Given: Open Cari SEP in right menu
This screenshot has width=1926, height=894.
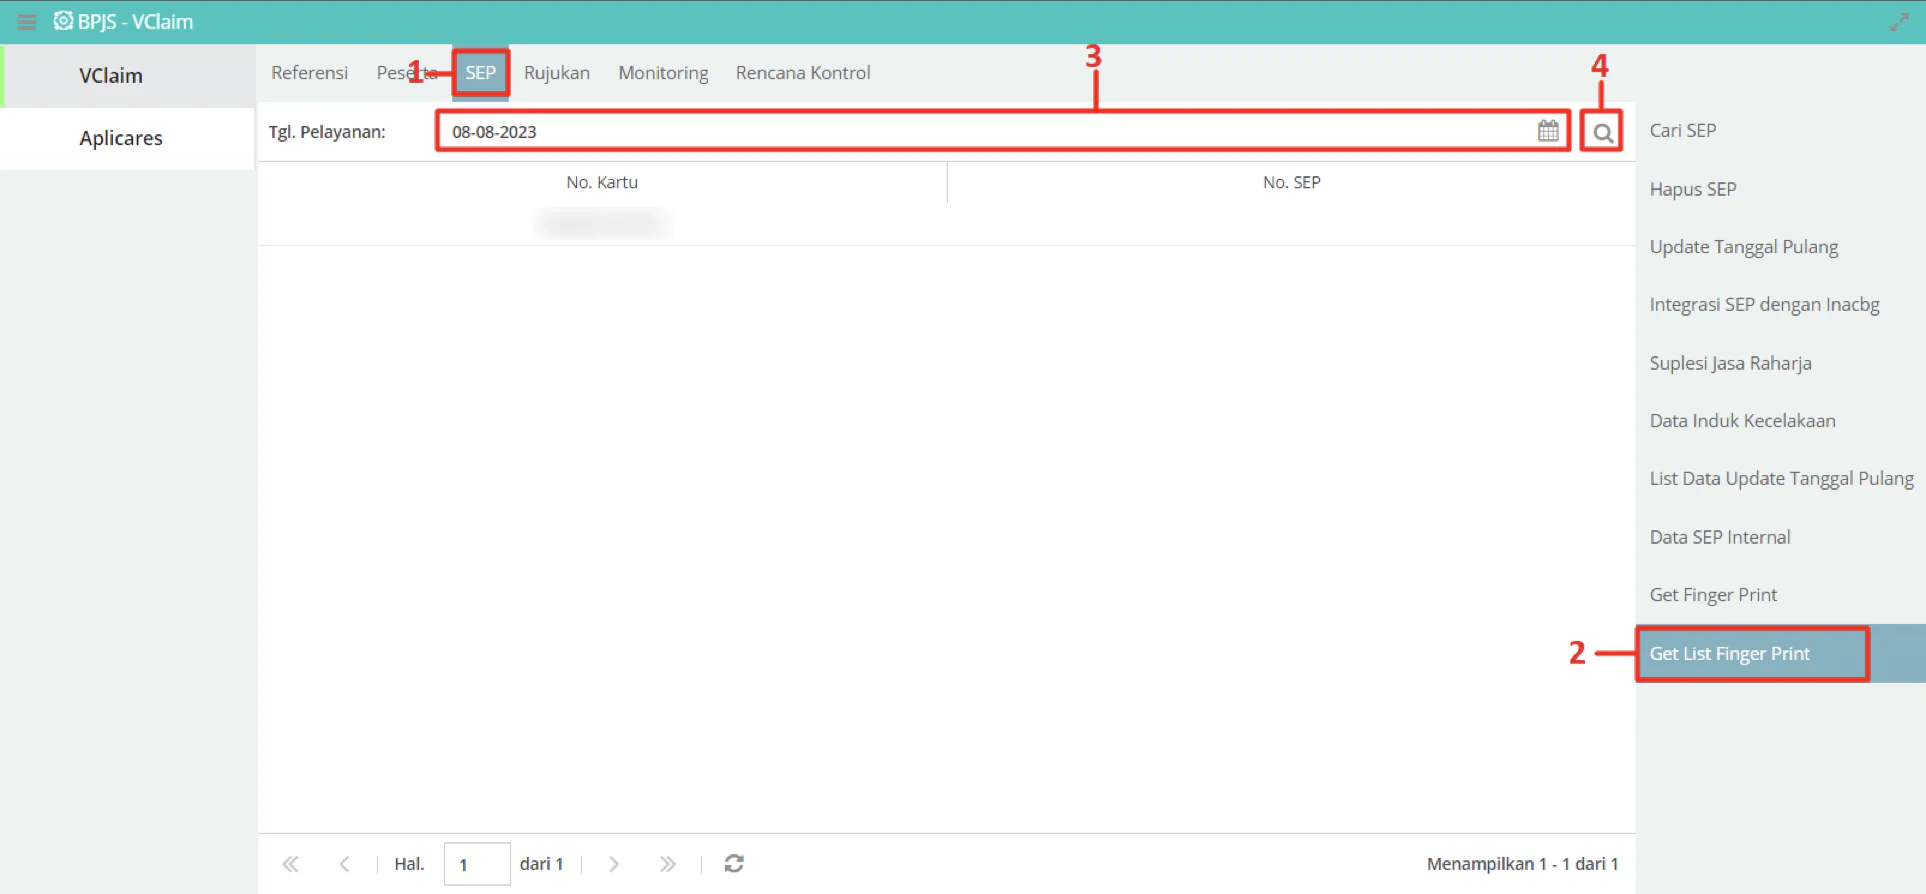Looking at the screenshot, I should coord(1682,131).
